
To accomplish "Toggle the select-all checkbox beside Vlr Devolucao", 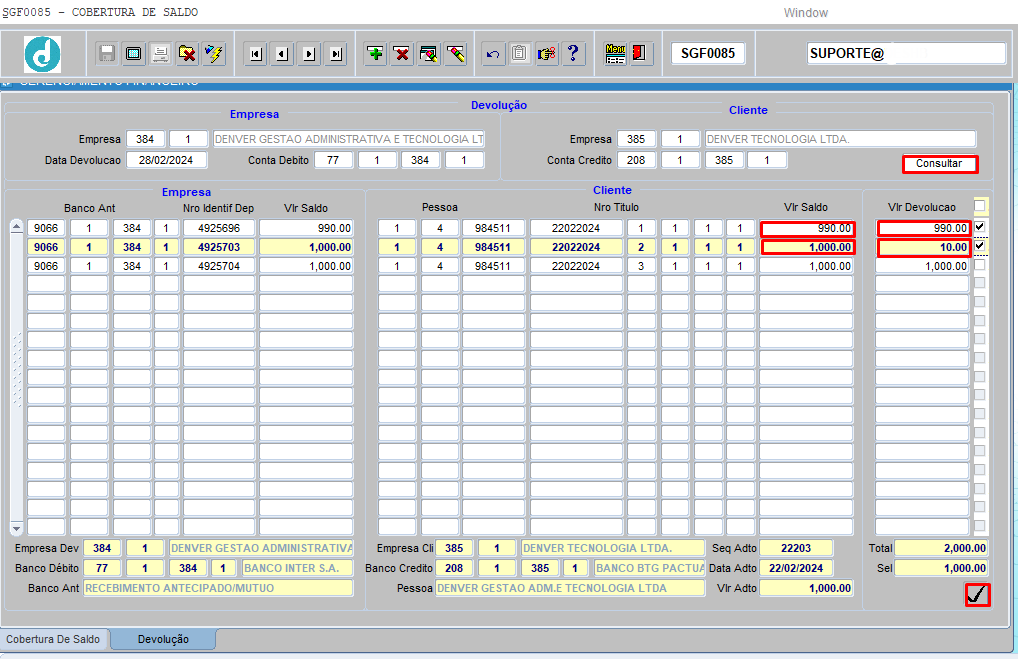I will 980,206.
